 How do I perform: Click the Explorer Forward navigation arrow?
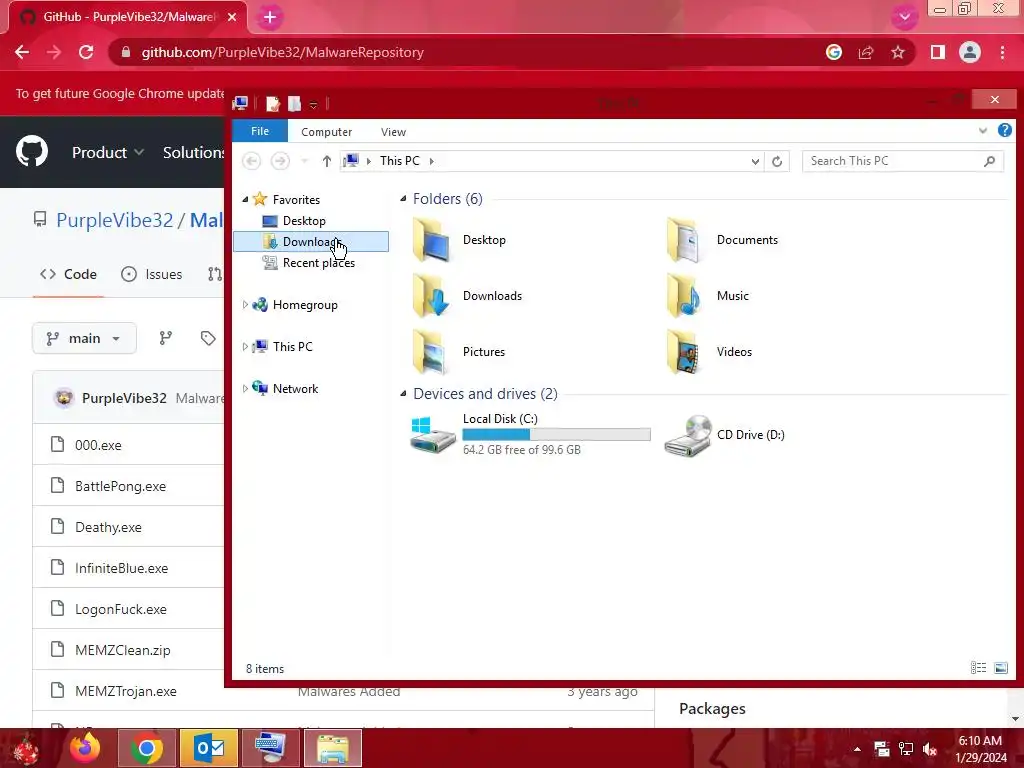pyautogui.click(x=280, y=161)
